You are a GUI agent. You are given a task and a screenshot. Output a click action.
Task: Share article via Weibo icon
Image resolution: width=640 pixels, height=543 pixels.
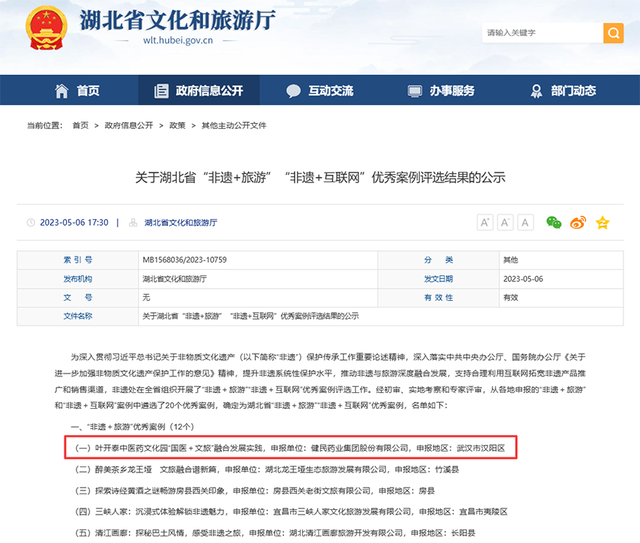[x=577, y=222]
